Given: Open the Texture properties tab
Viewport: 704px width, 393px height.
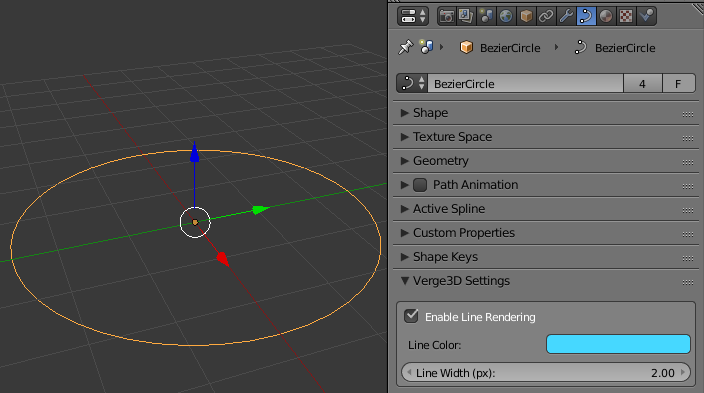Looking at the screenshot, I should 625,16.
